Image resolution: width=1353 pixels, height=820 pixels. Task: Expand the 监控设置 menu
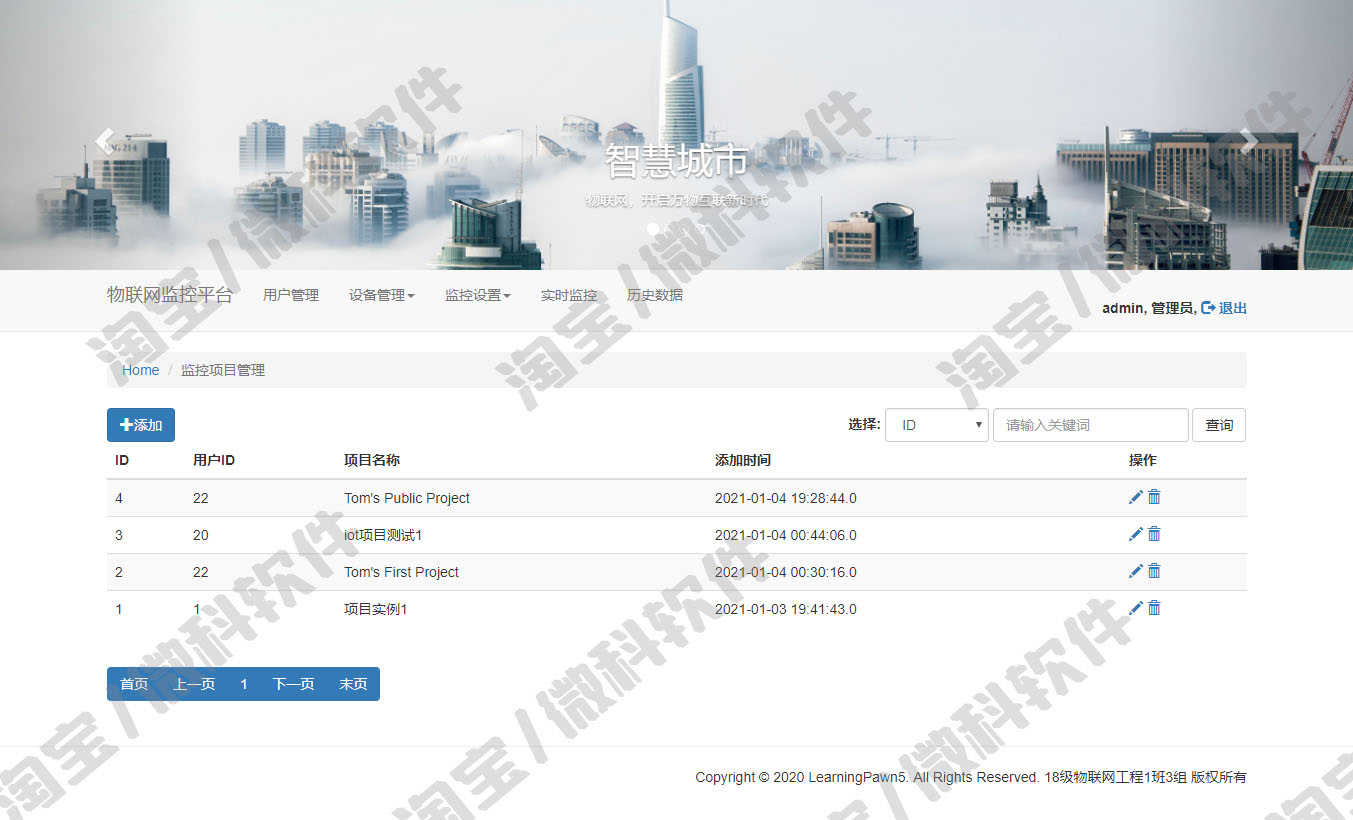click(478, 295)
